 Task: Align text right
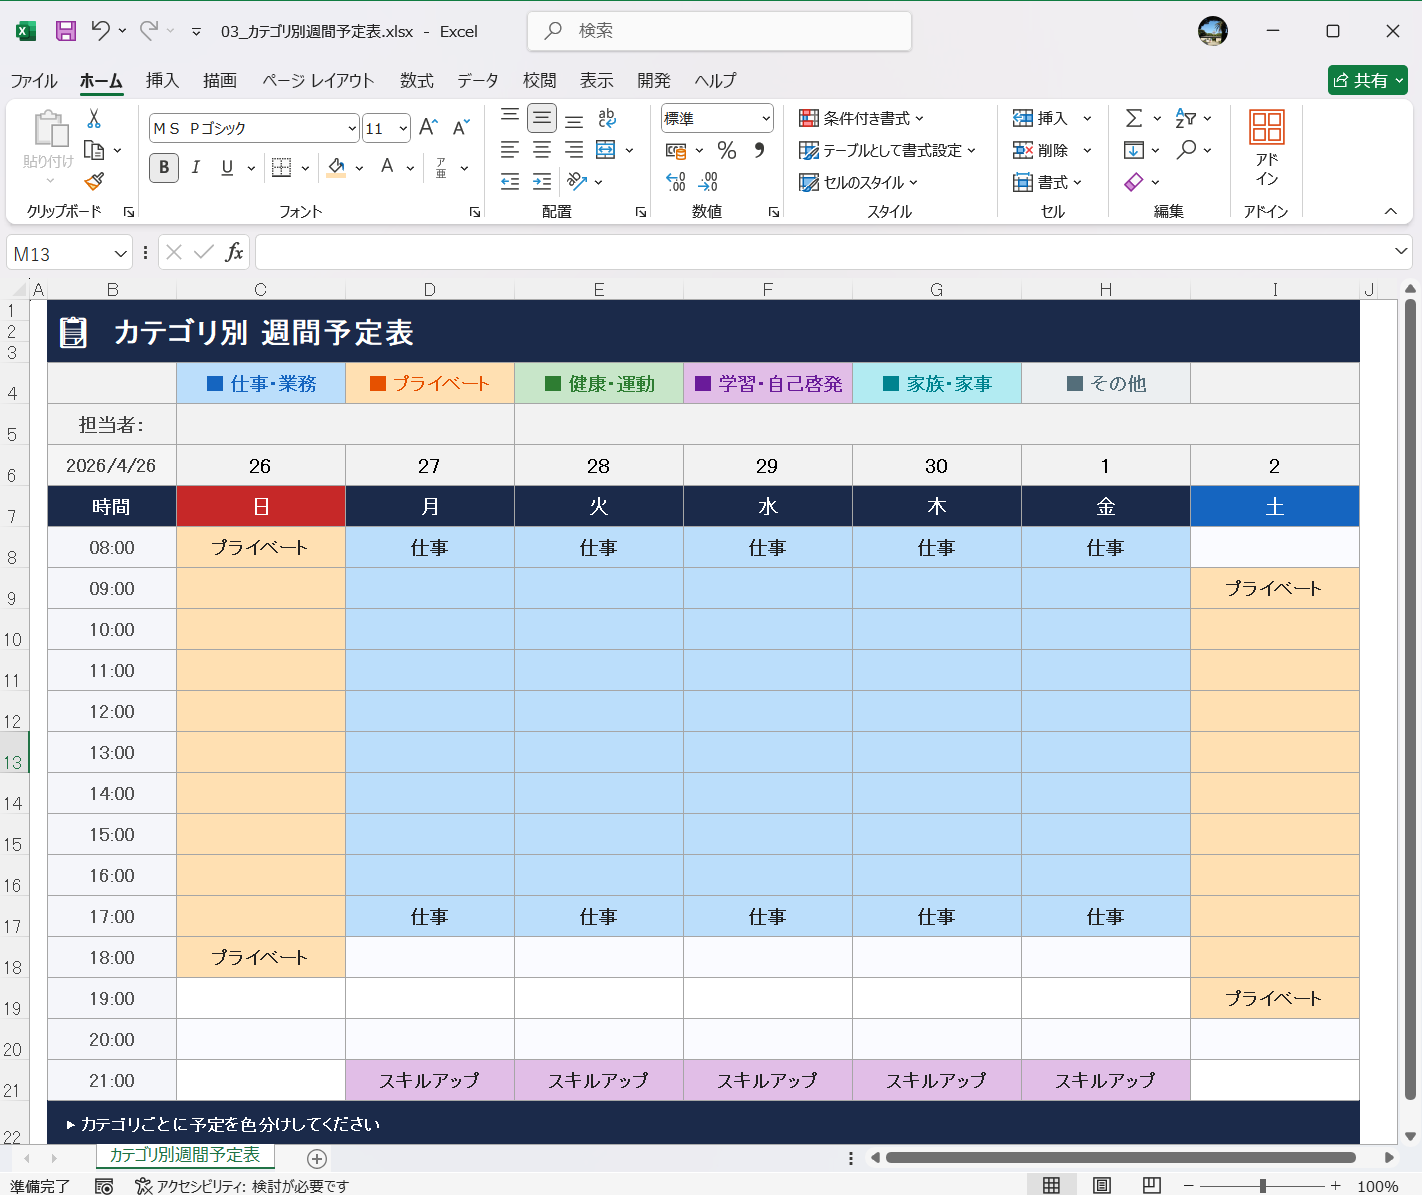pos(574,150)
